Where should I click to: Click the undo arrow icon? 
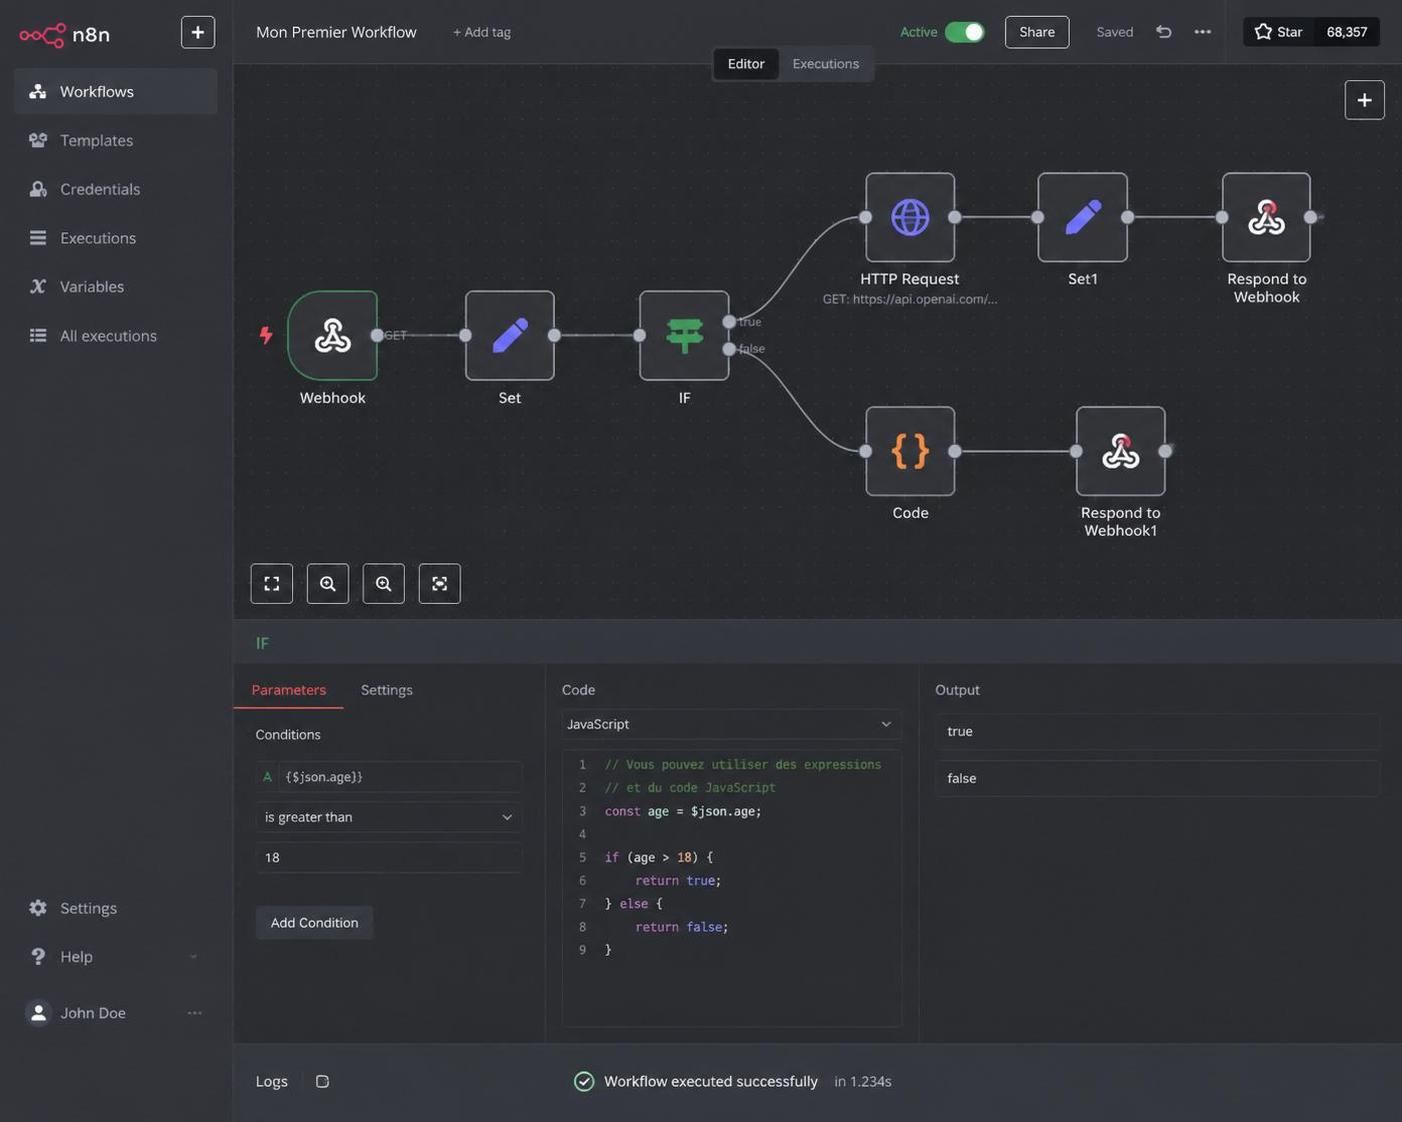pos(1164,32)
